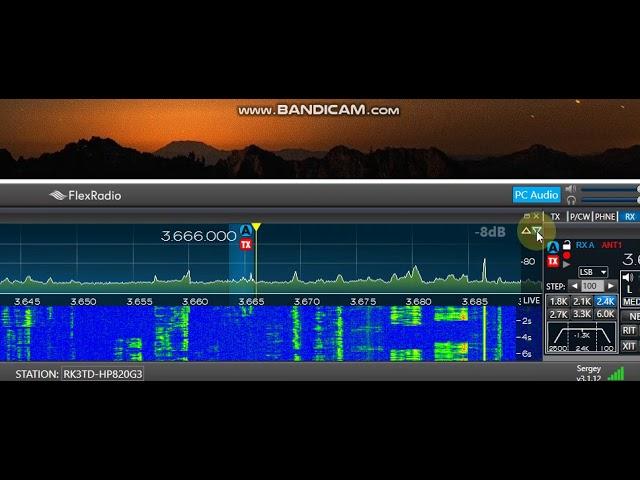The height and width of the screenshot is (480, 640).
Task: Open the TX tab in the right panel
Action: 555,217
